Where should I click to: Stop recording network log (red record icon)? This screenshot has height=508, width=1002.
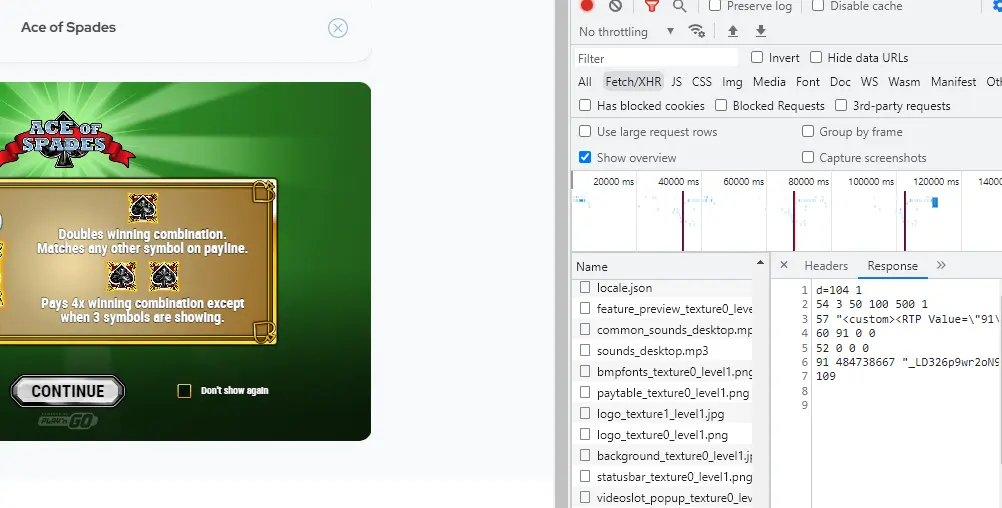587,6
